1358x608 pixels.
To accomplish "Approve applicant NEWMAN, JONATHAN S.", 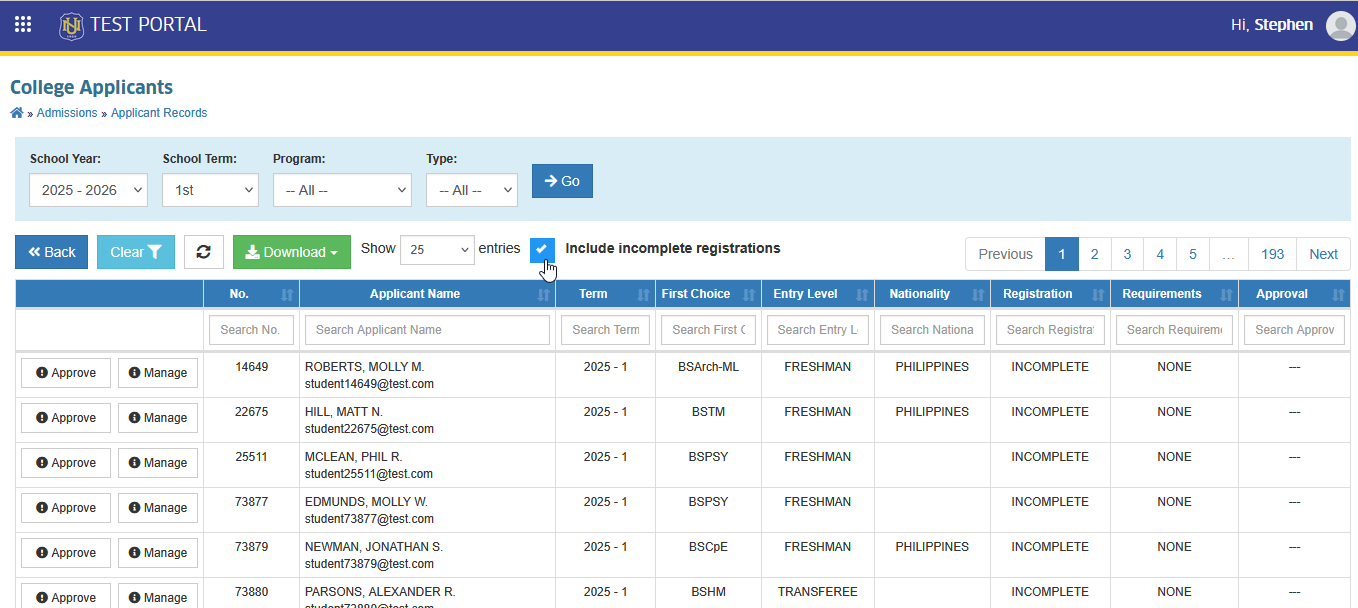I will pyautogui.click(x=66, y=553).
